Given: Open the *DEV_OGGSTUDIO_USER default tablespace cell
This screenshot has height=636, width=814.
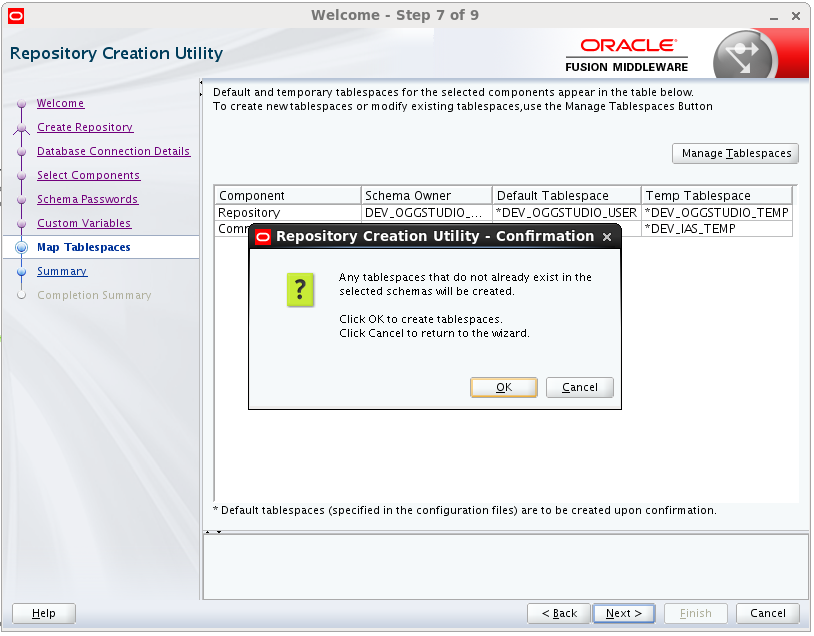Looking at the screenshot, I should point(566,212).
